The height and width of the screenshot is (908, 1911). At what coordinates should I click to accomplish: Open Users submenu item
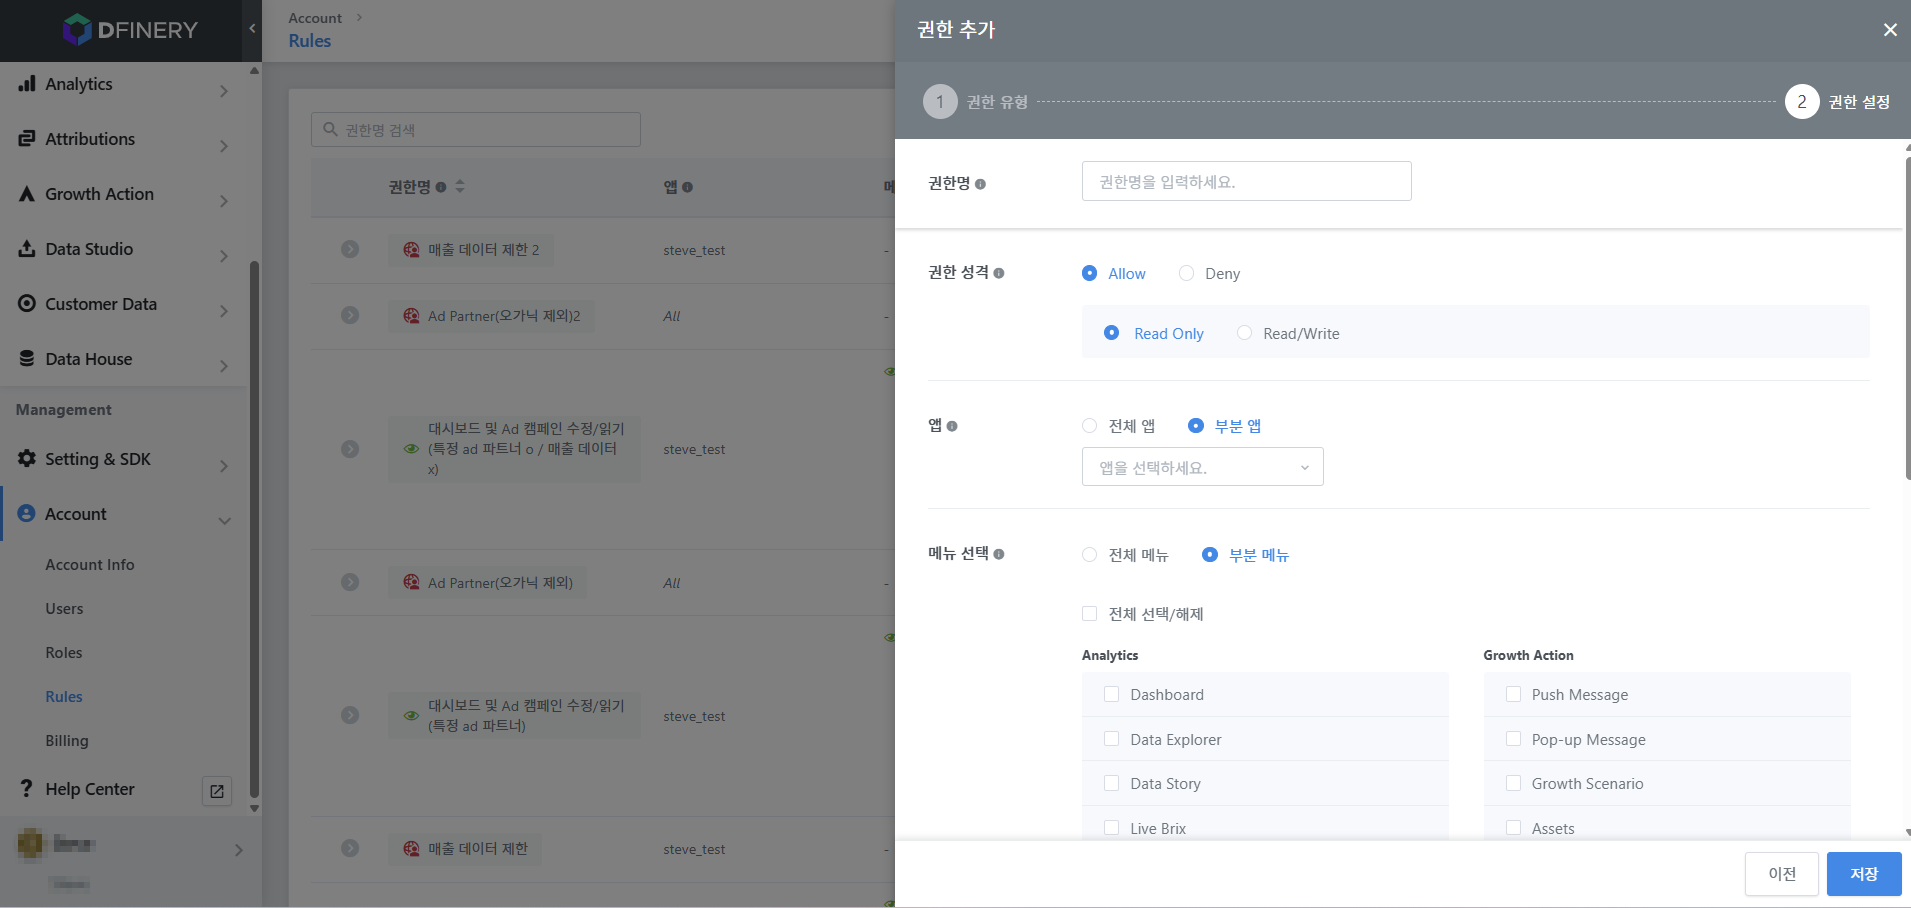click(x=64, y=609)
